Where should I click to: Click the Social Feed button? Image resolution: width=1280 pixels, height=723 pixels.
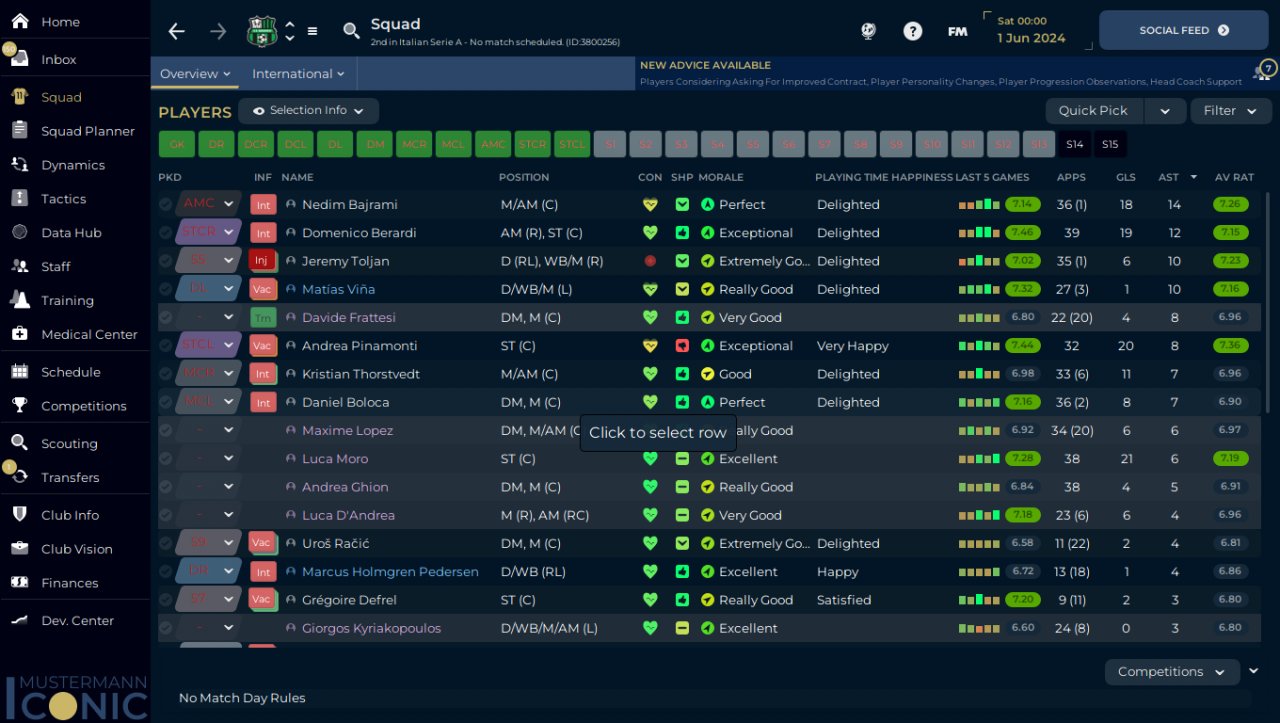1183,31
